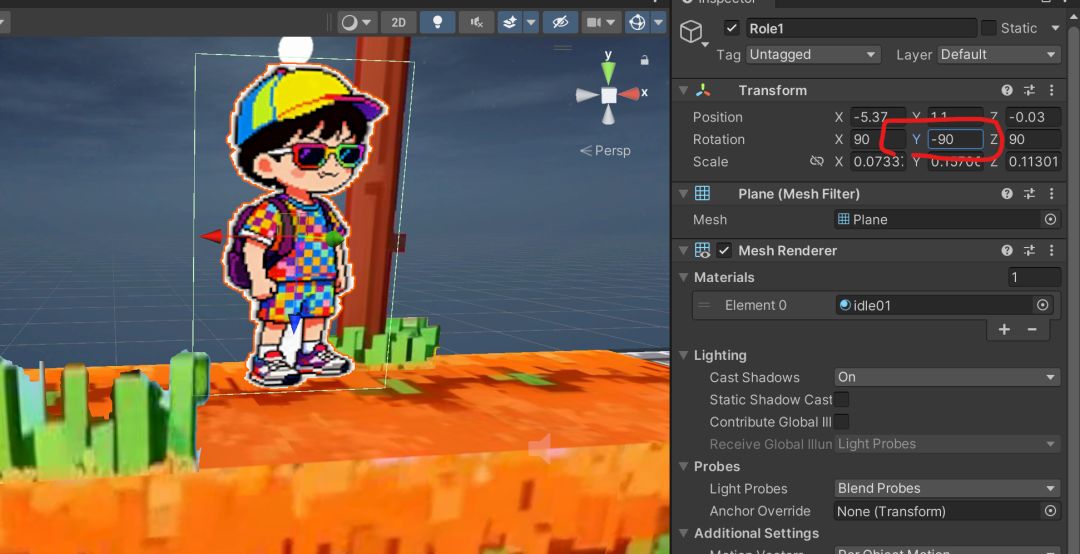Open the Cast Shadows dropdown
Image resolution: width=1080 pixels, height=554 pixels.
click(946, 377)
